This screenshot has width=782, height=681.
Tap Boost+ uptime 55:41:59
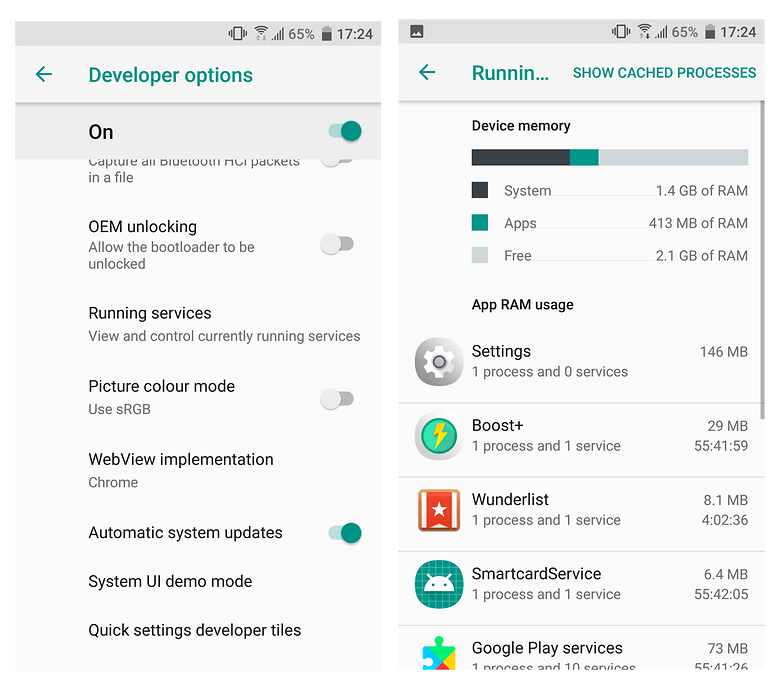pyautogui.click(x=721, y=446)
